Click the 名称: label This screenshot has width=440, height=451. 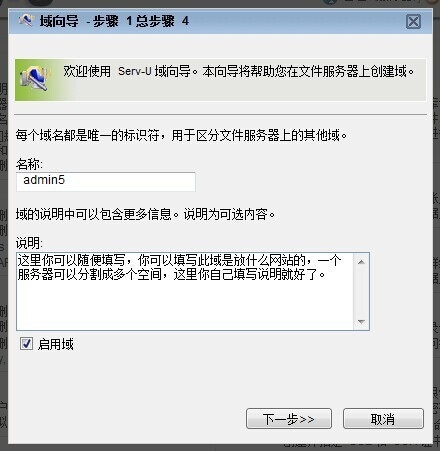click(29, 164)
